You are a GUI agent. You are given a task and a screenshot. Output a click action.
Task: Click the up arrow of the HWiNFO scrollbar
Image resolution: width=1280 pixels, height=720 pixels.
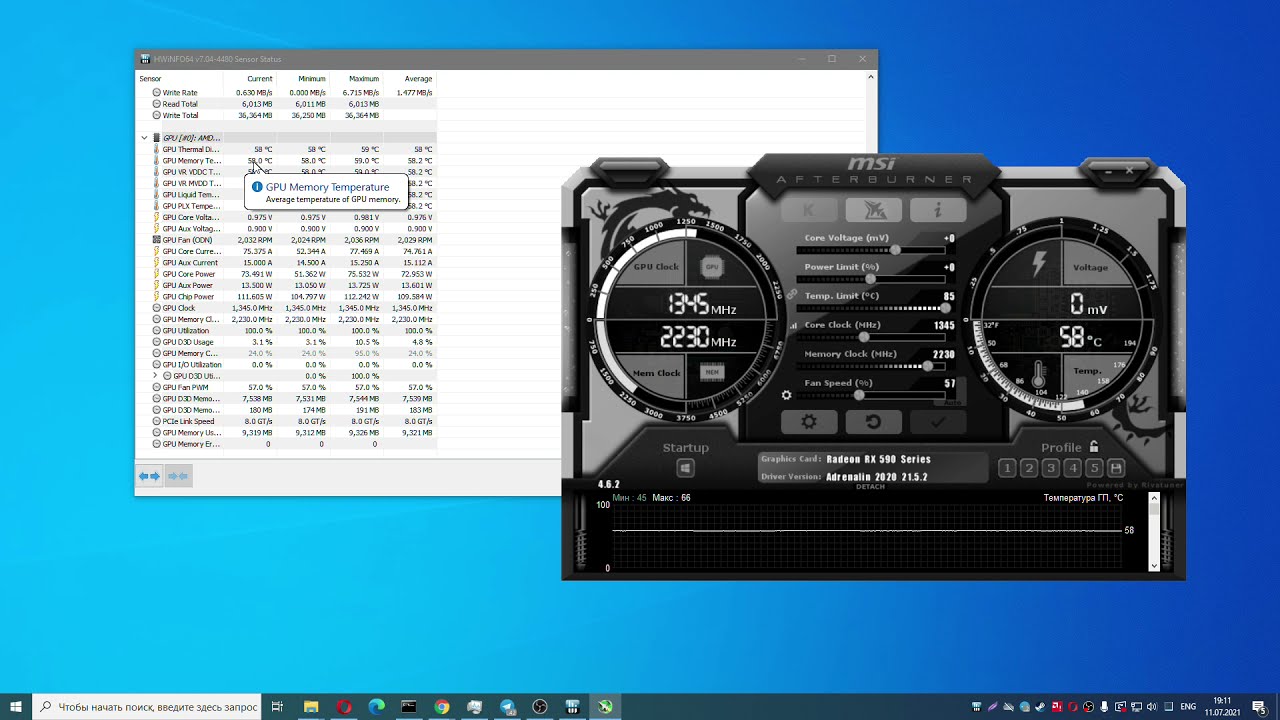(871, 76)
